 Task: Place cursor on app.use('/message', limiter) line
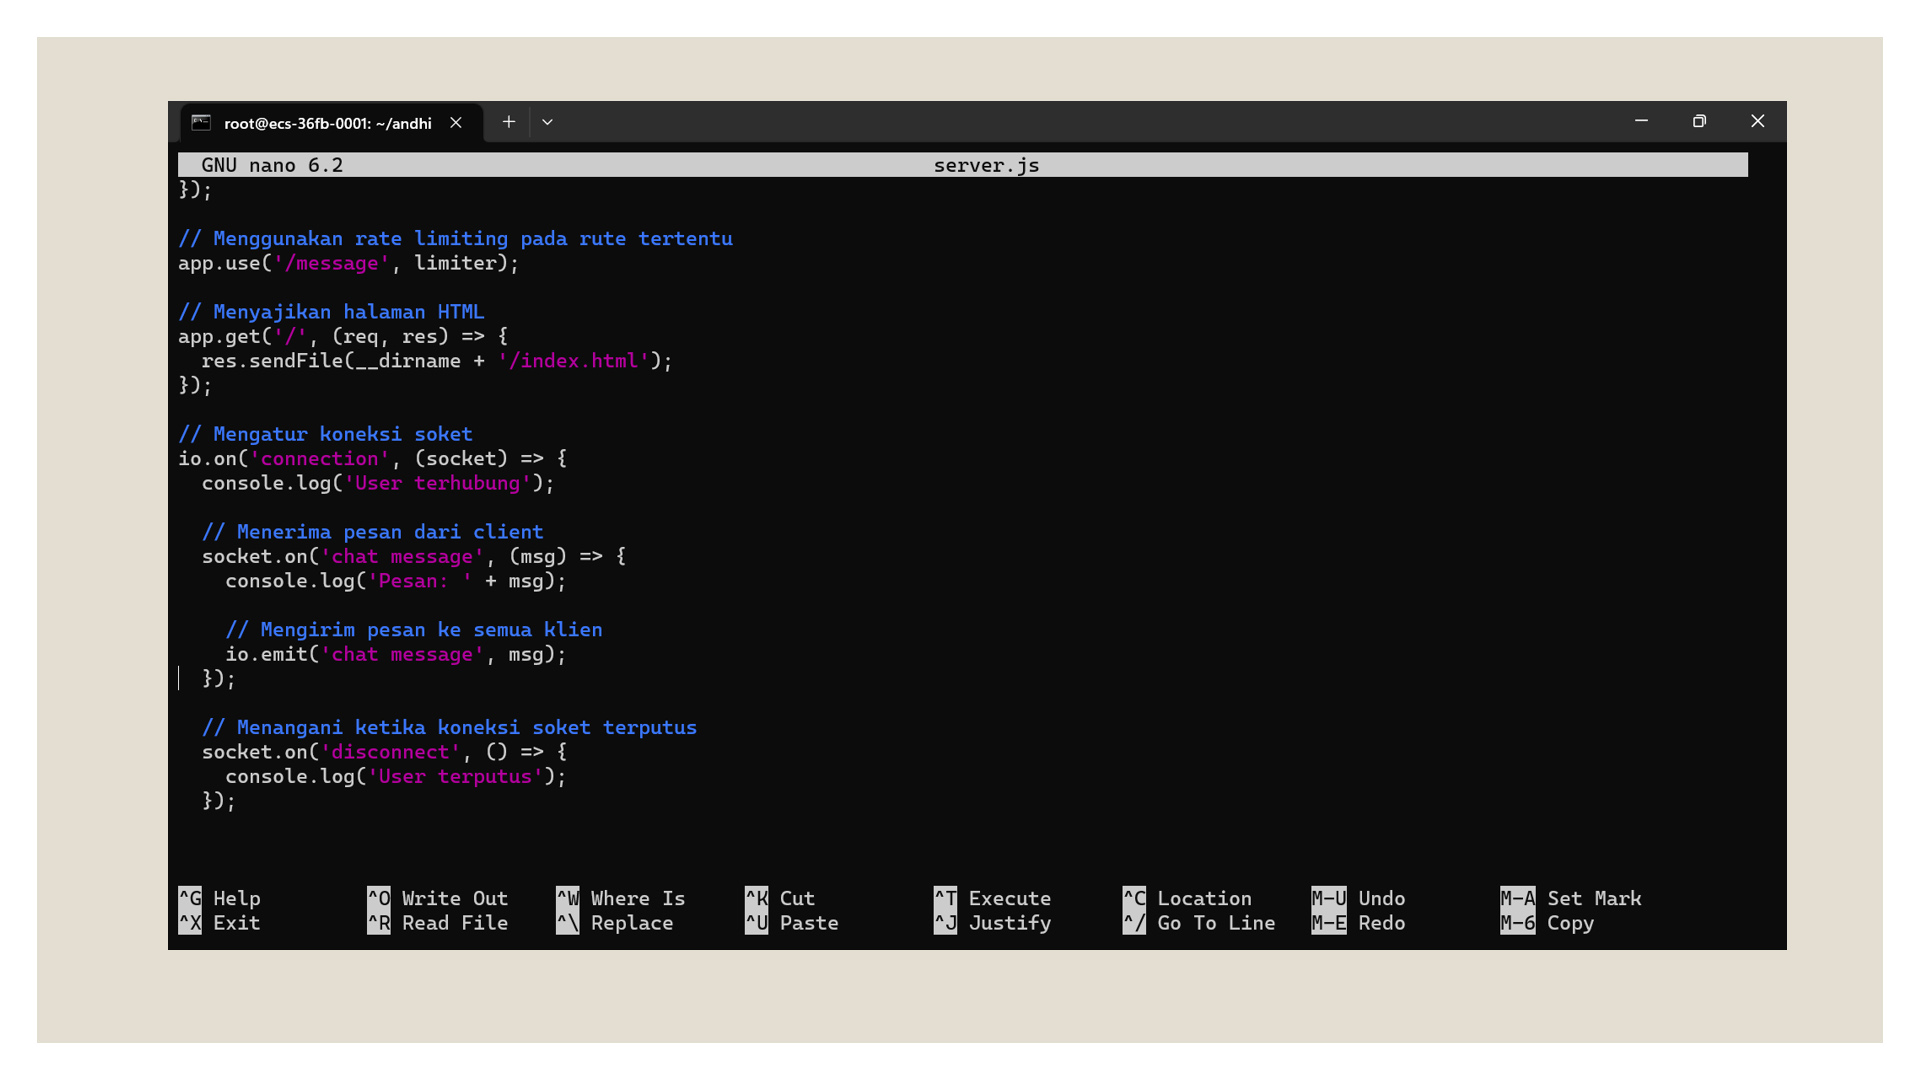click(x=349, y=263)
